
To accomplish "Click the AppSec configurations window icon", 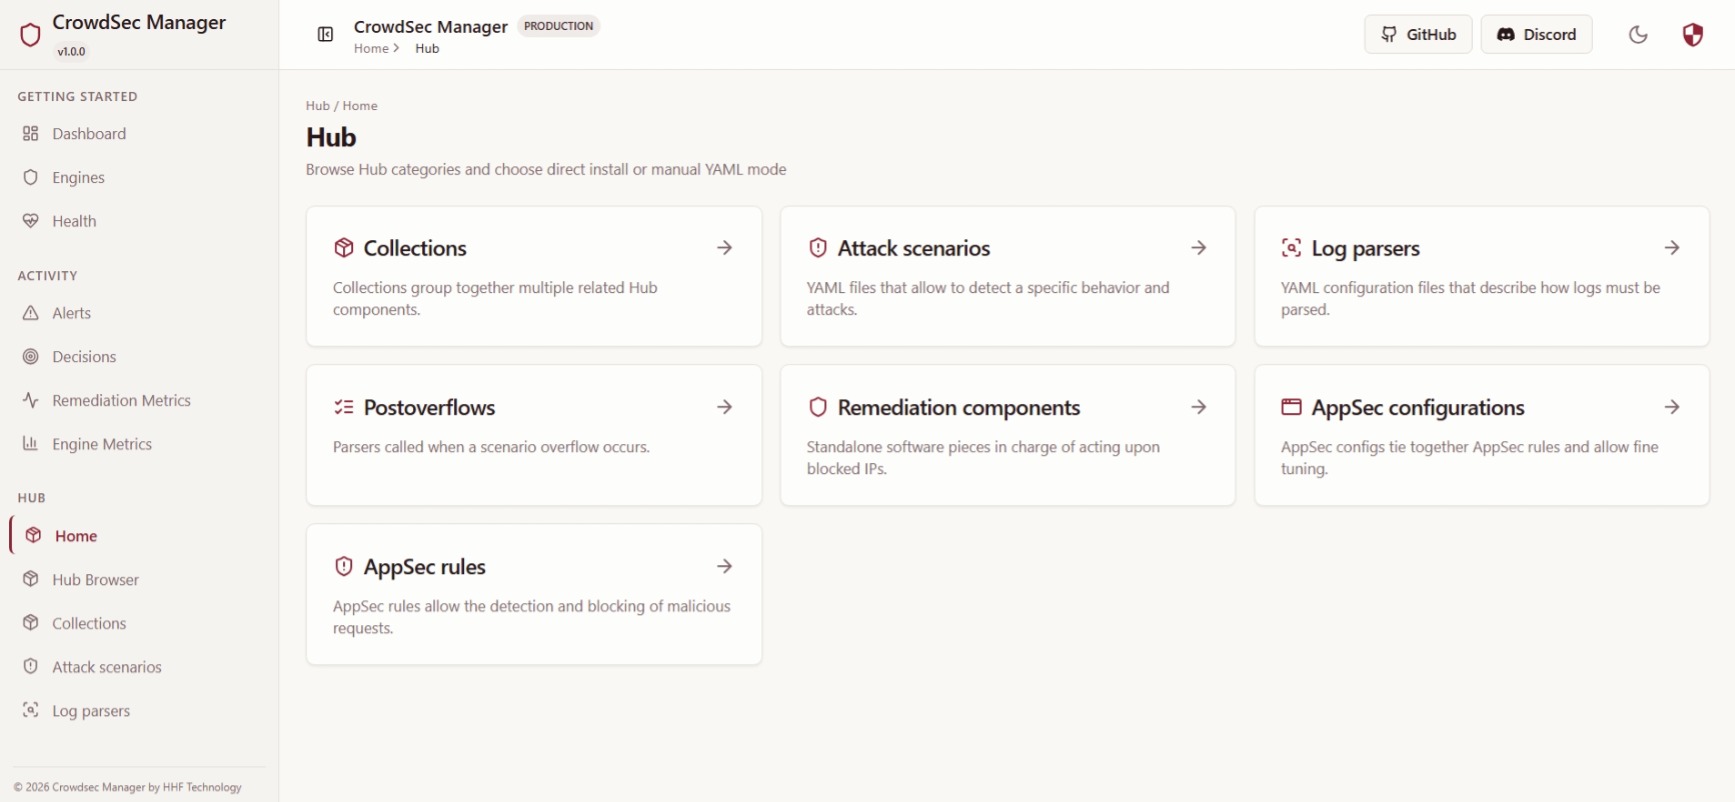I will tap(1291, 407).
